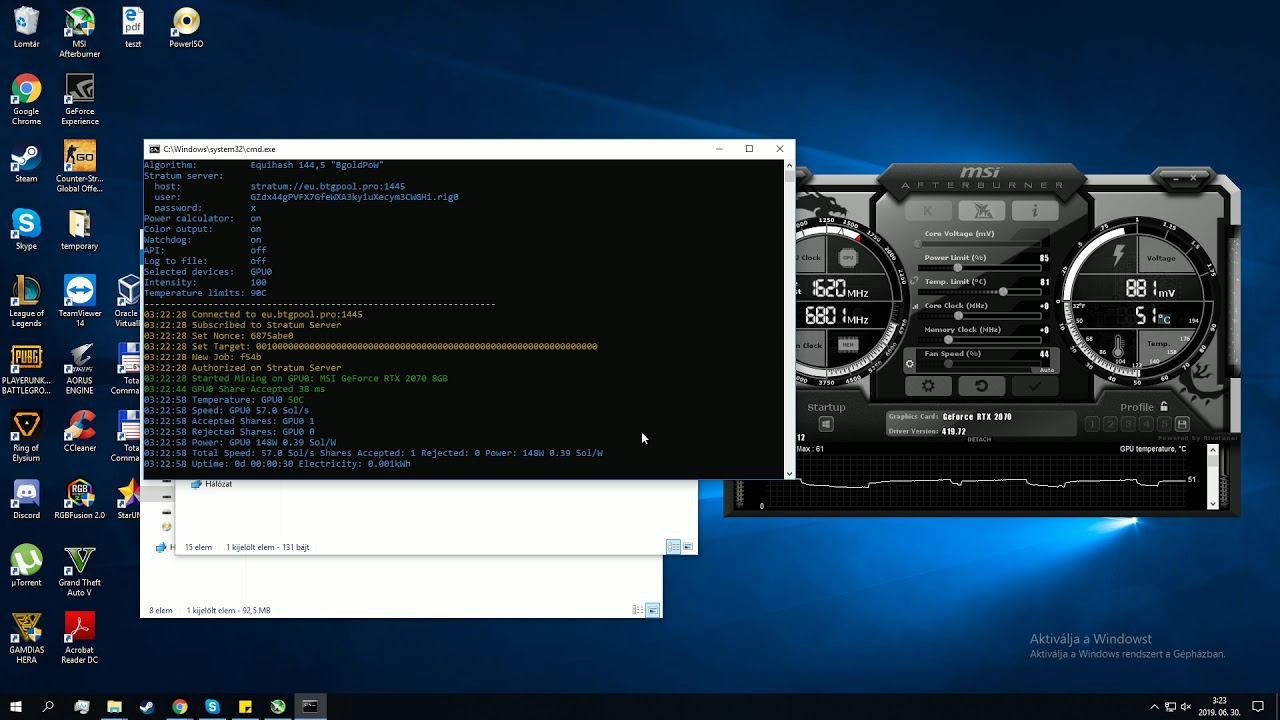Click the reset-to-defaults arrow in Afterburner
1280x720 pixels.
(x=981, y=386)
